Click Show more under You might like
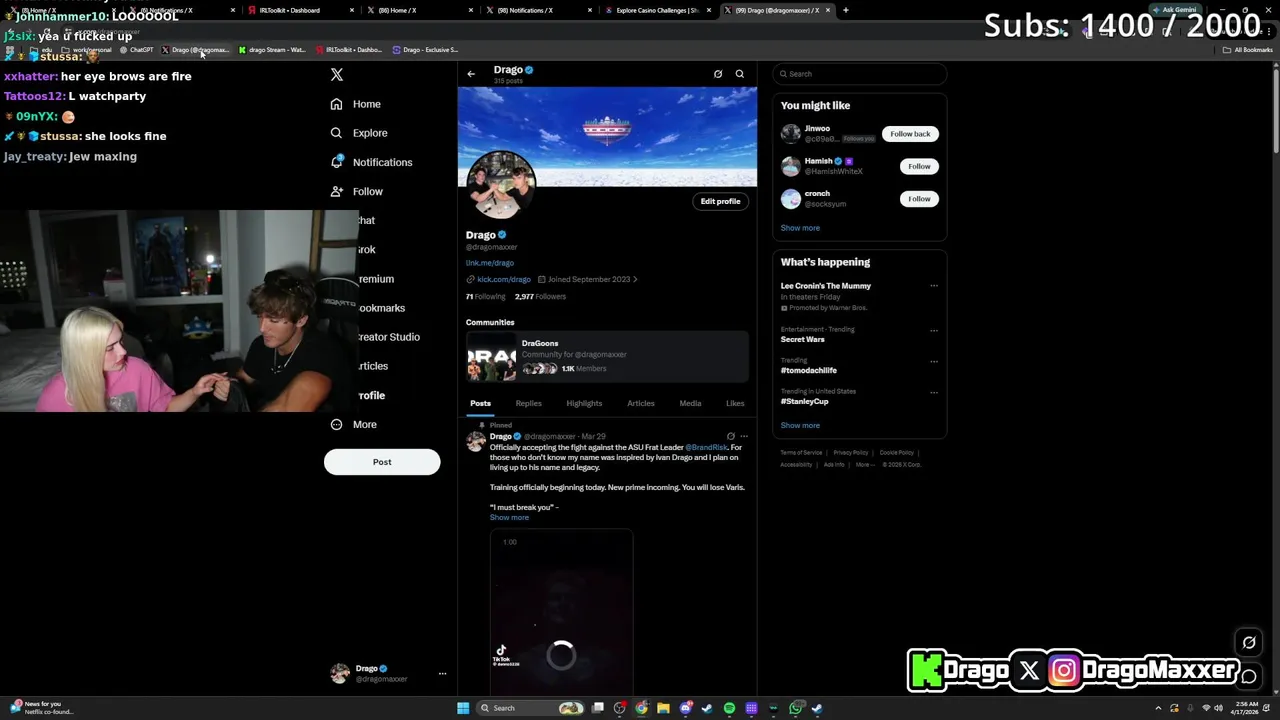This screenshot has height=720, width=1280. [x=800, y=228]
